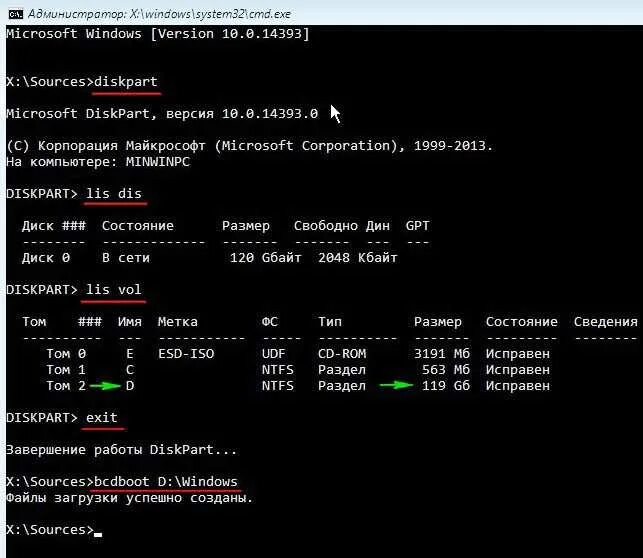
Task: Click the 'exit' command text
Action: pyautogui.click(x=102, y=417)
